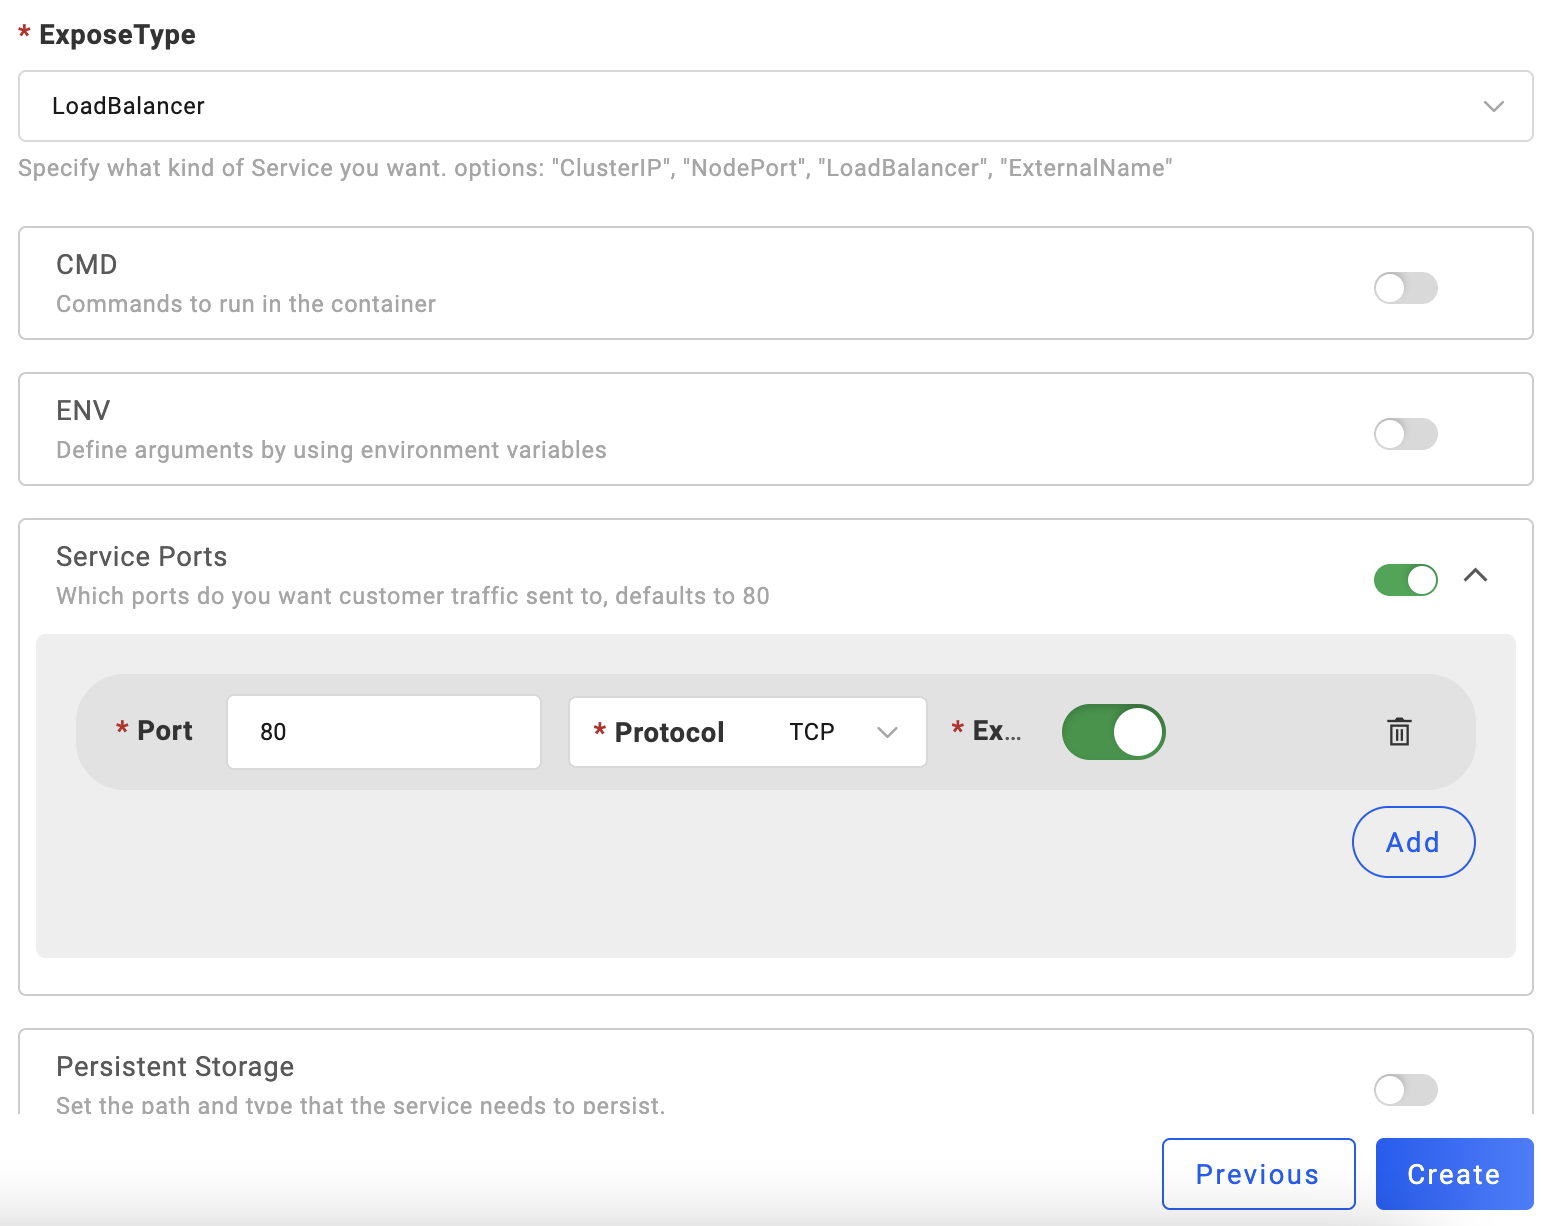Image resolution: width=1558 pixels, height=1226 pixels.
Task: Click the Persistent Storage section heading
Action: [x=175, y=1067]
